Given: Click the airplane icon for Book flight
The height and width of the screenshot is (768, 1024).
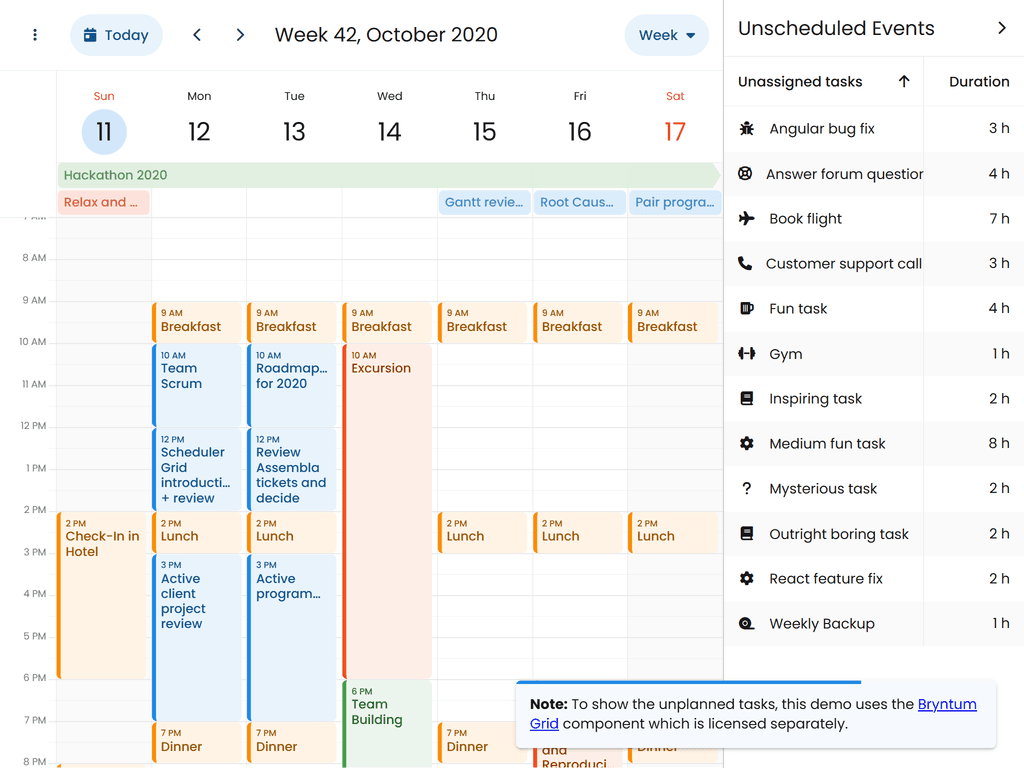Looking at the screenshot, I should [x=746, y=218].
